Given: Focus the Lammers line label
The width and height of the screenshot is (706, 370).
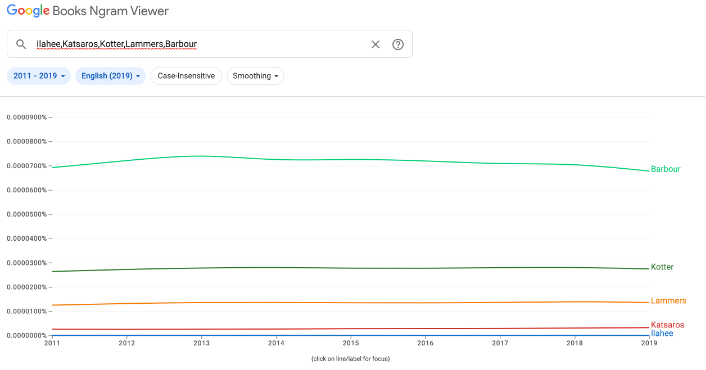Looking at the screenshot, I should [x=668, y=301].
